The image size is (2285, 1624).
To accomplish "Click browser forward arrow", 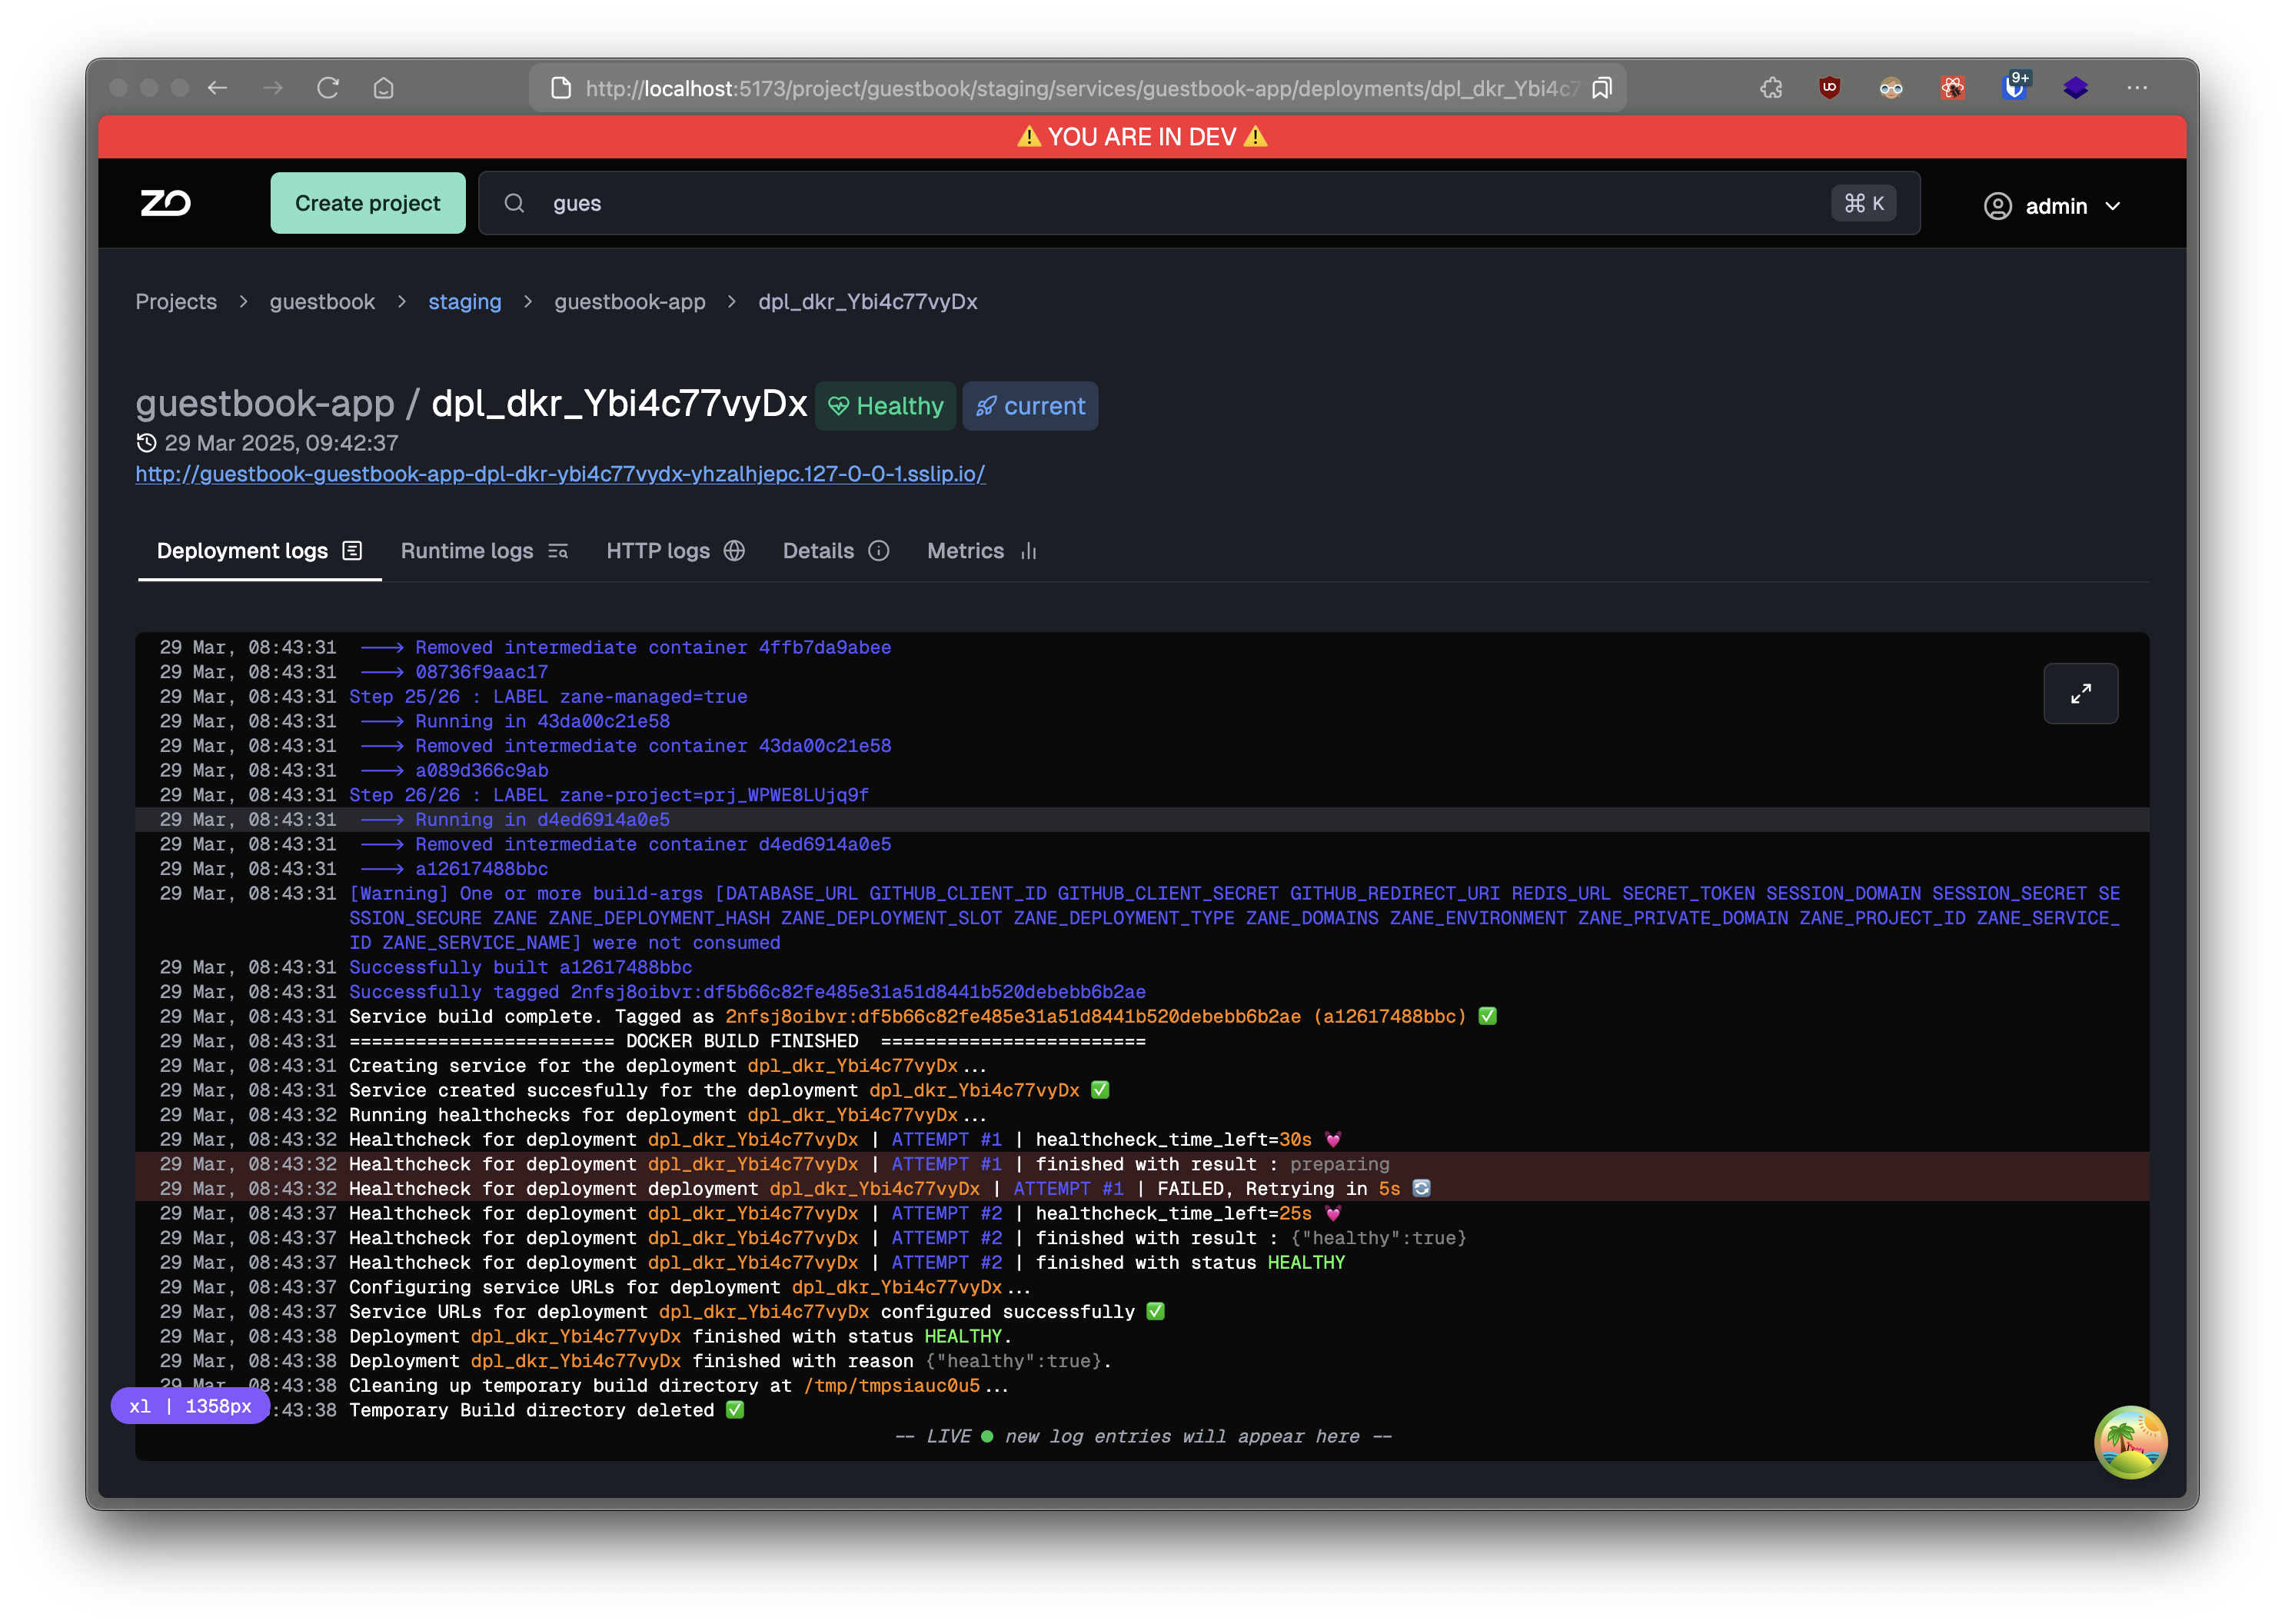I will click(x=272, y=88).
